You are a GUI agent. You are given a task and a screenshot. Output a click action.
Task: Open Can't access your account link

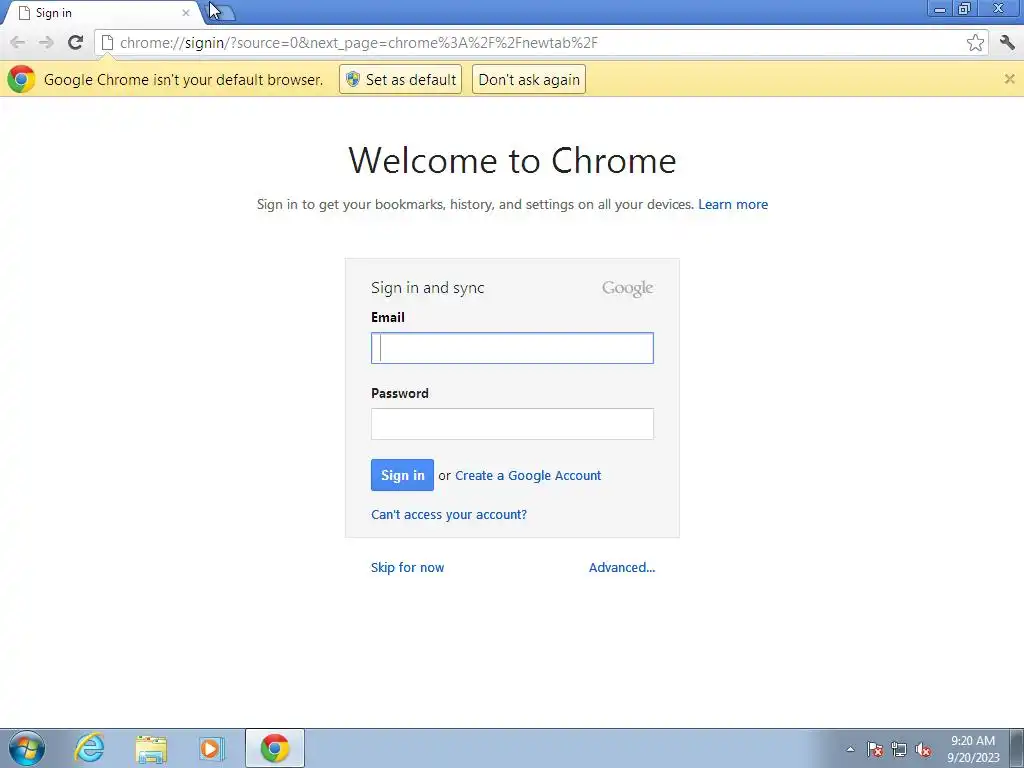tap(449, 515)
